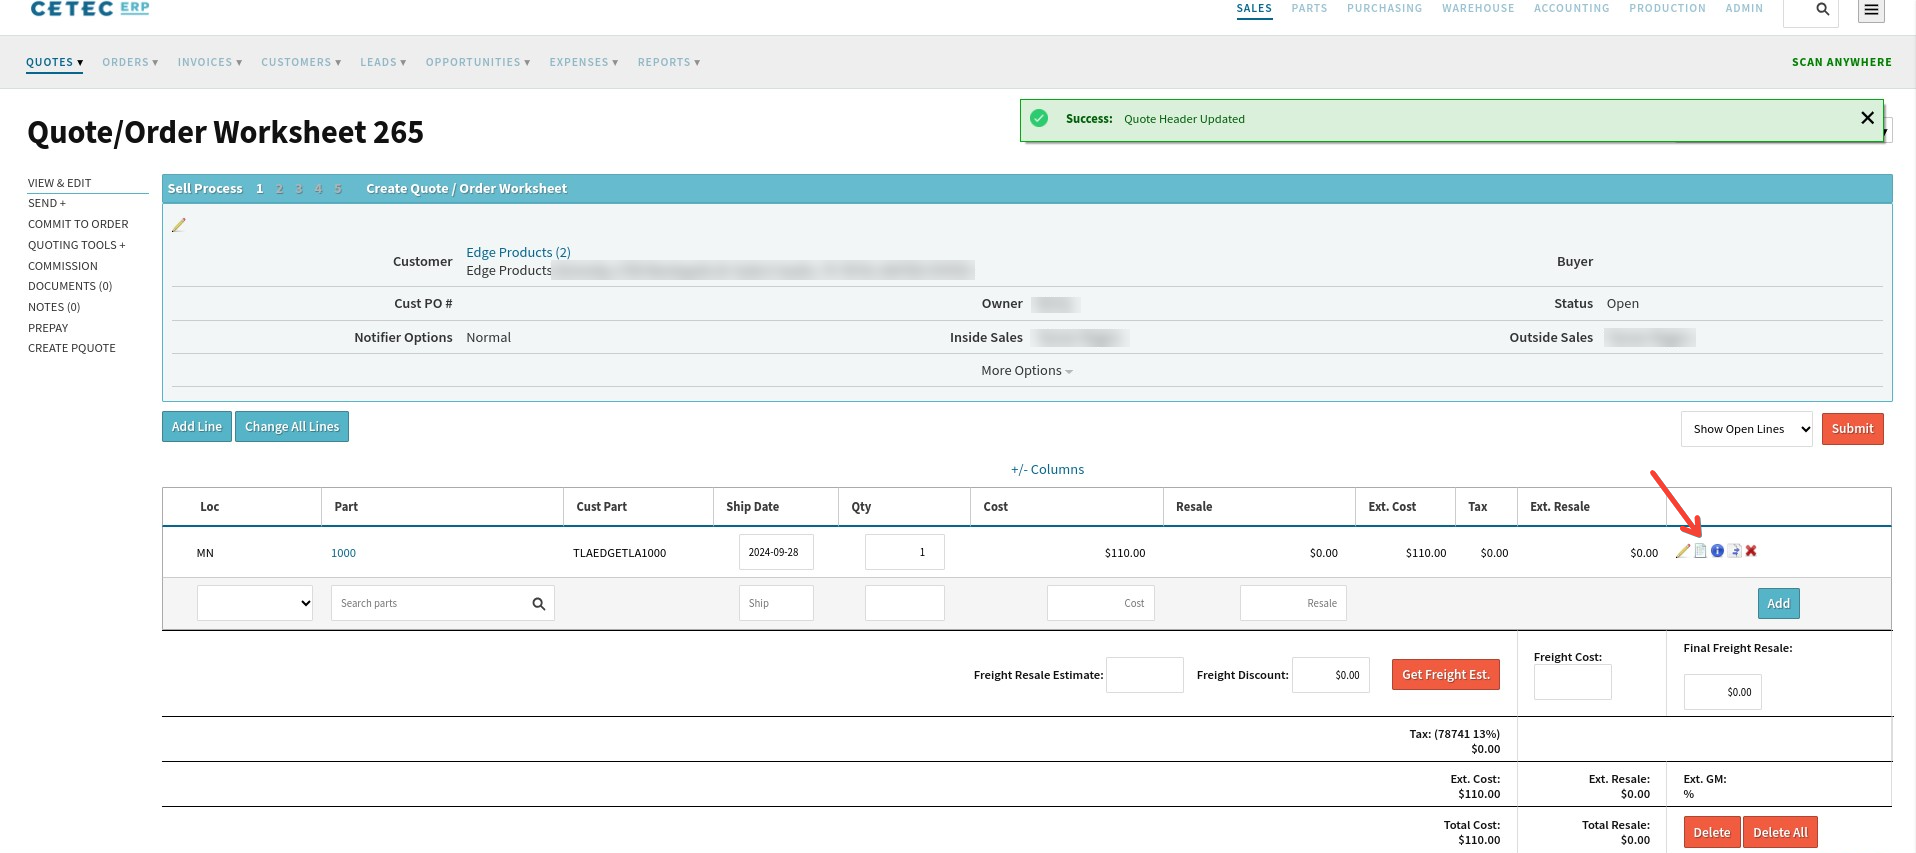Open Commission in sidebar
This screenshot has width=1916, height=853.
[x=63, y=266]
